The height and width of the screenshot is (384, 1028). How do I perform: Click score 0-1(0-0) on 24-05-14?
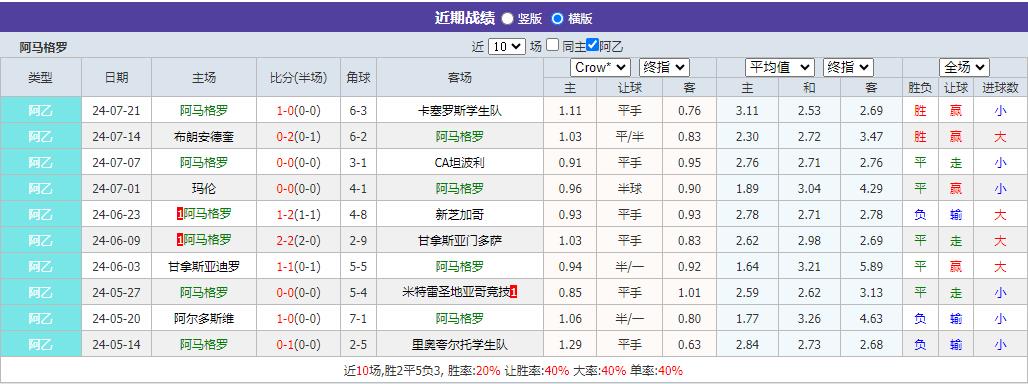tap(298, 345)
